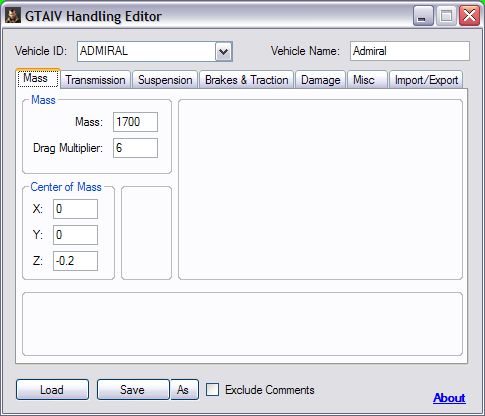Close the GTAIV Handling Editor window
Image resolution: width=485 pixels, height=416 pixels.
pos(469,16)
